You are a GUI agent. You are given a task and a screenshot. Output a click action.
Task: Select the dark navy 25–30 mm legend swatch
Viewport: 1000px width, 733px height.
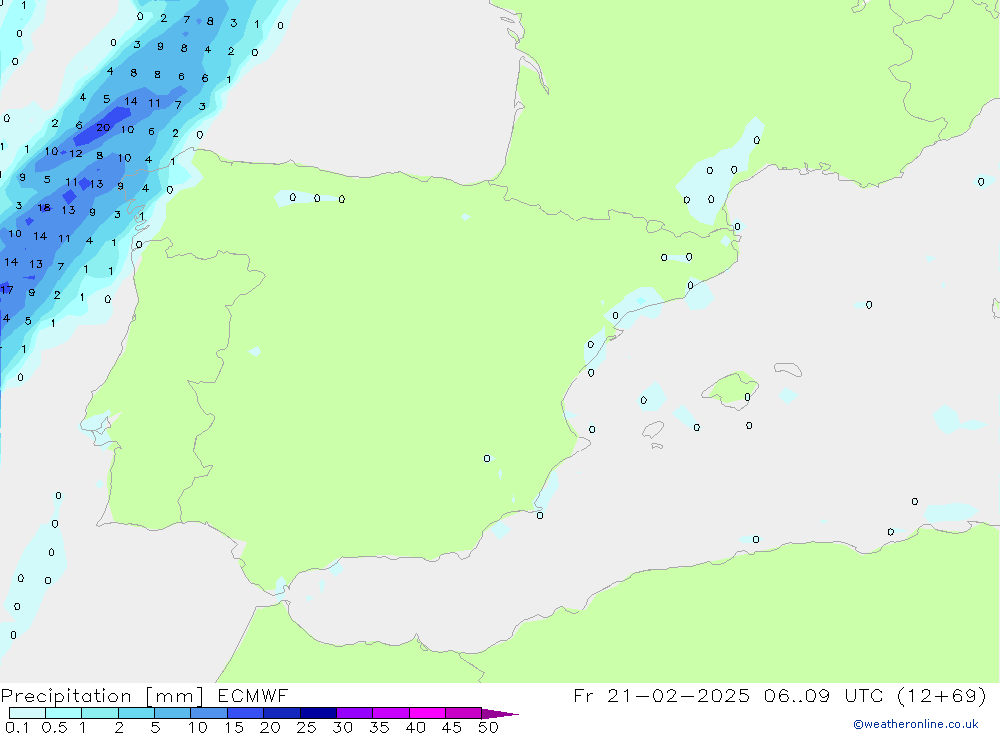(318, 713)
